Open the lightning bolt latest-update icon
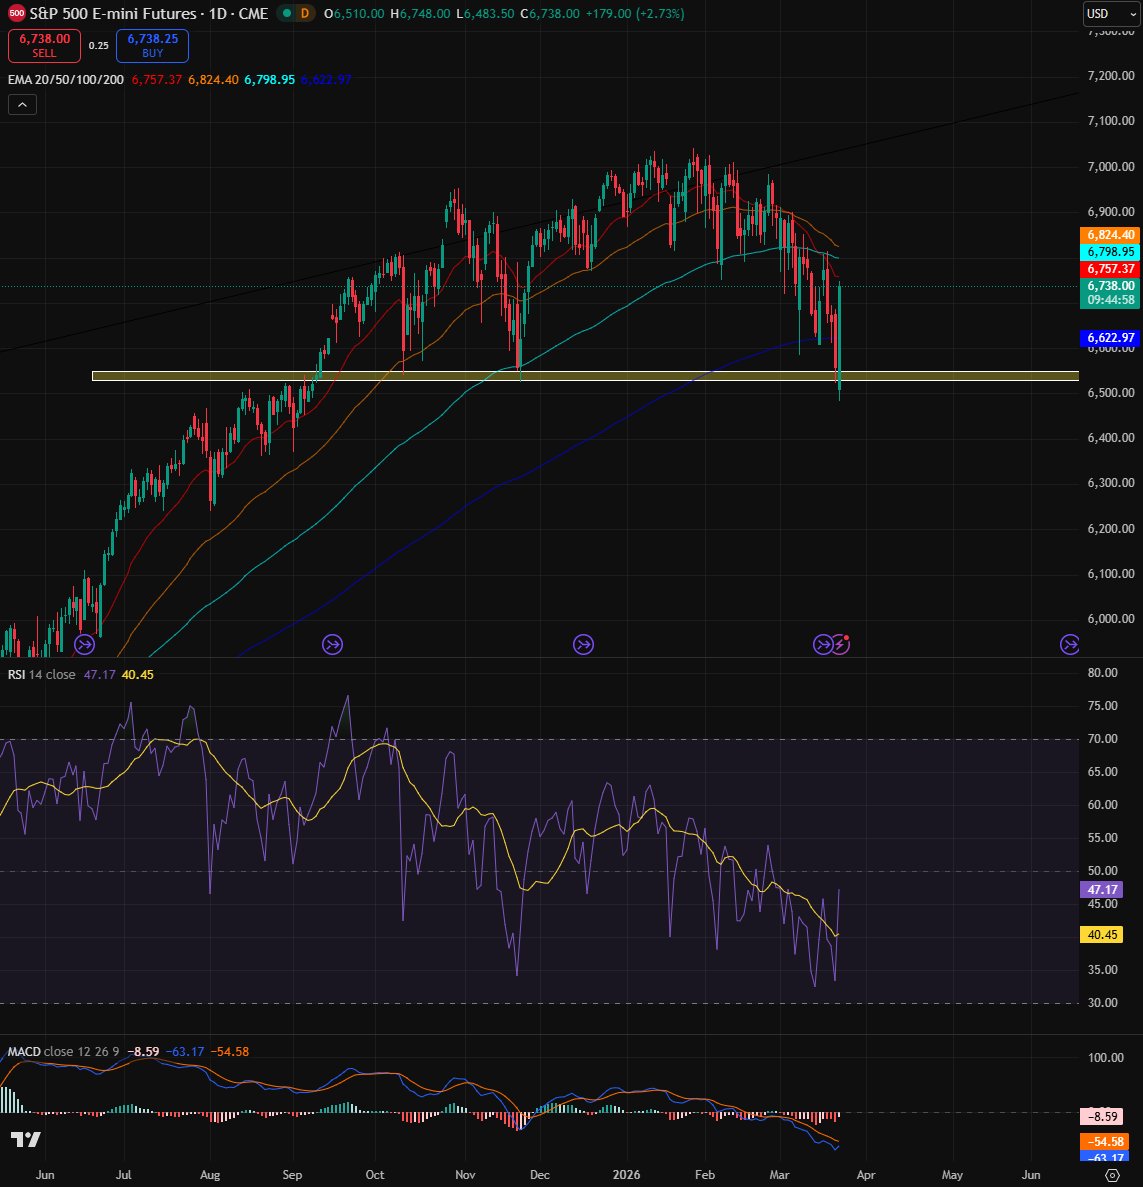 click(841, 644)
